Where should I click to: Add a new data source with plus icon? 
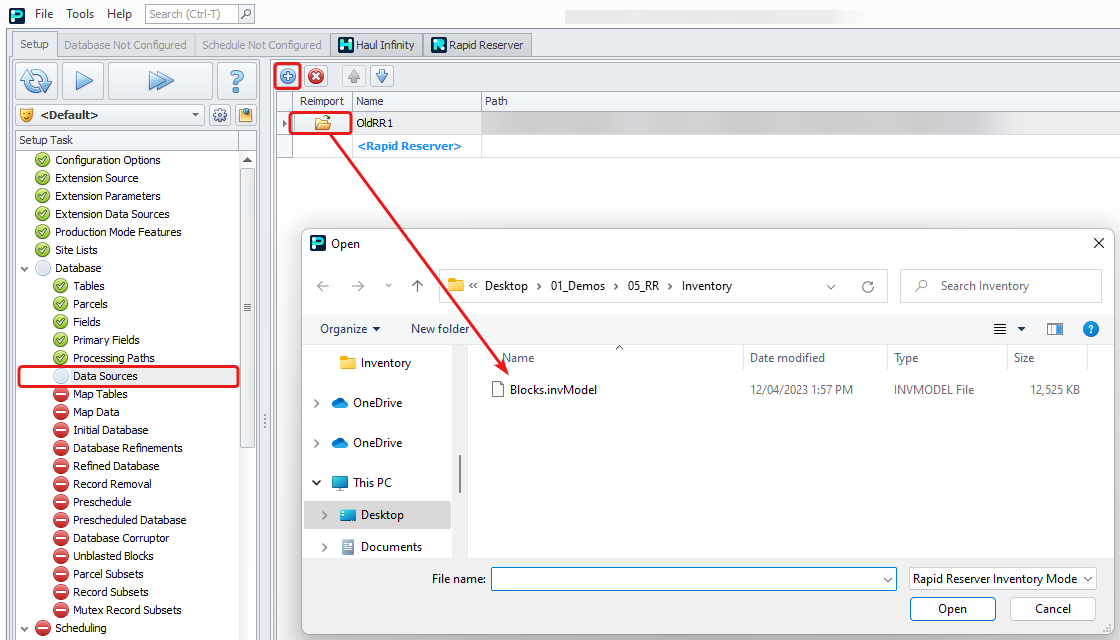point(288,76)
